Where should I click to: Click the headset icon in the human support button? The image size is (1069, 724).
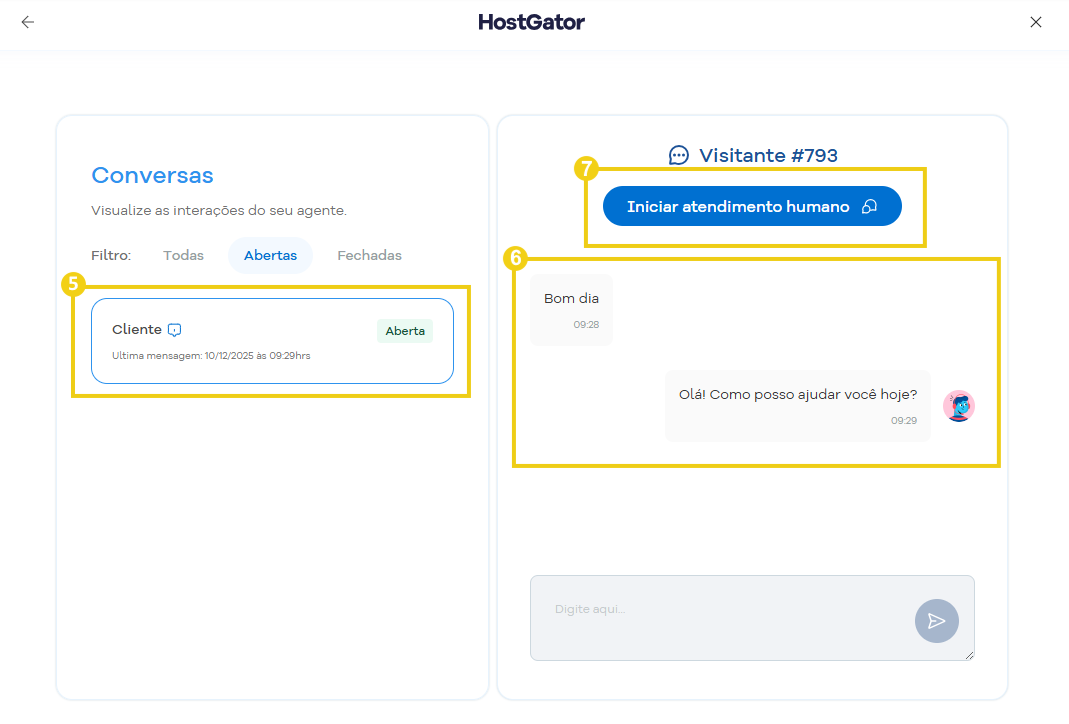click(x=869, y=207)
